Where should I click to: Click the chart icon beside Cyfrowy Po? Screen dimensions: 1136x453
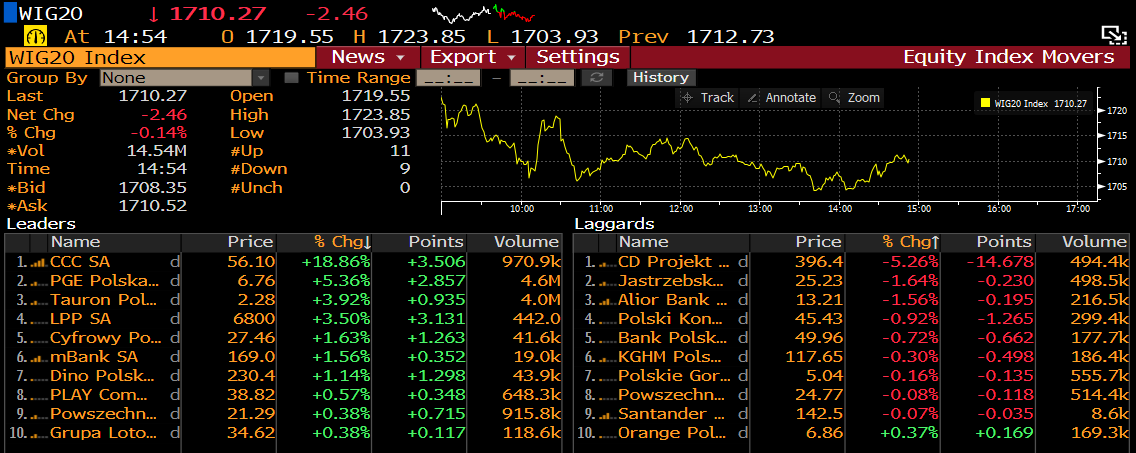click(x=38, y=338)
